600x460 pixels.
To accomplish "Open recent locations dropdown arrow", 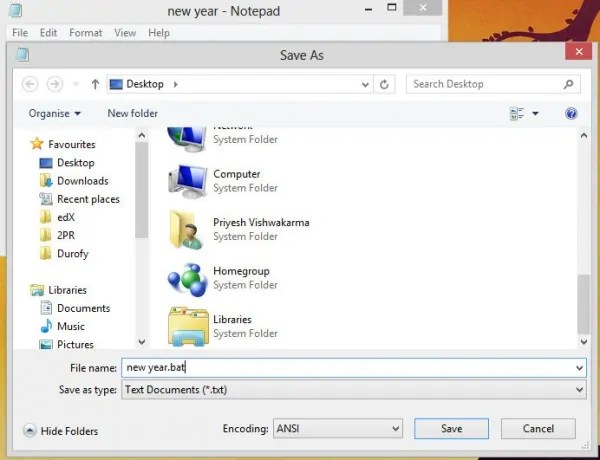I will [x=365, y=84].
